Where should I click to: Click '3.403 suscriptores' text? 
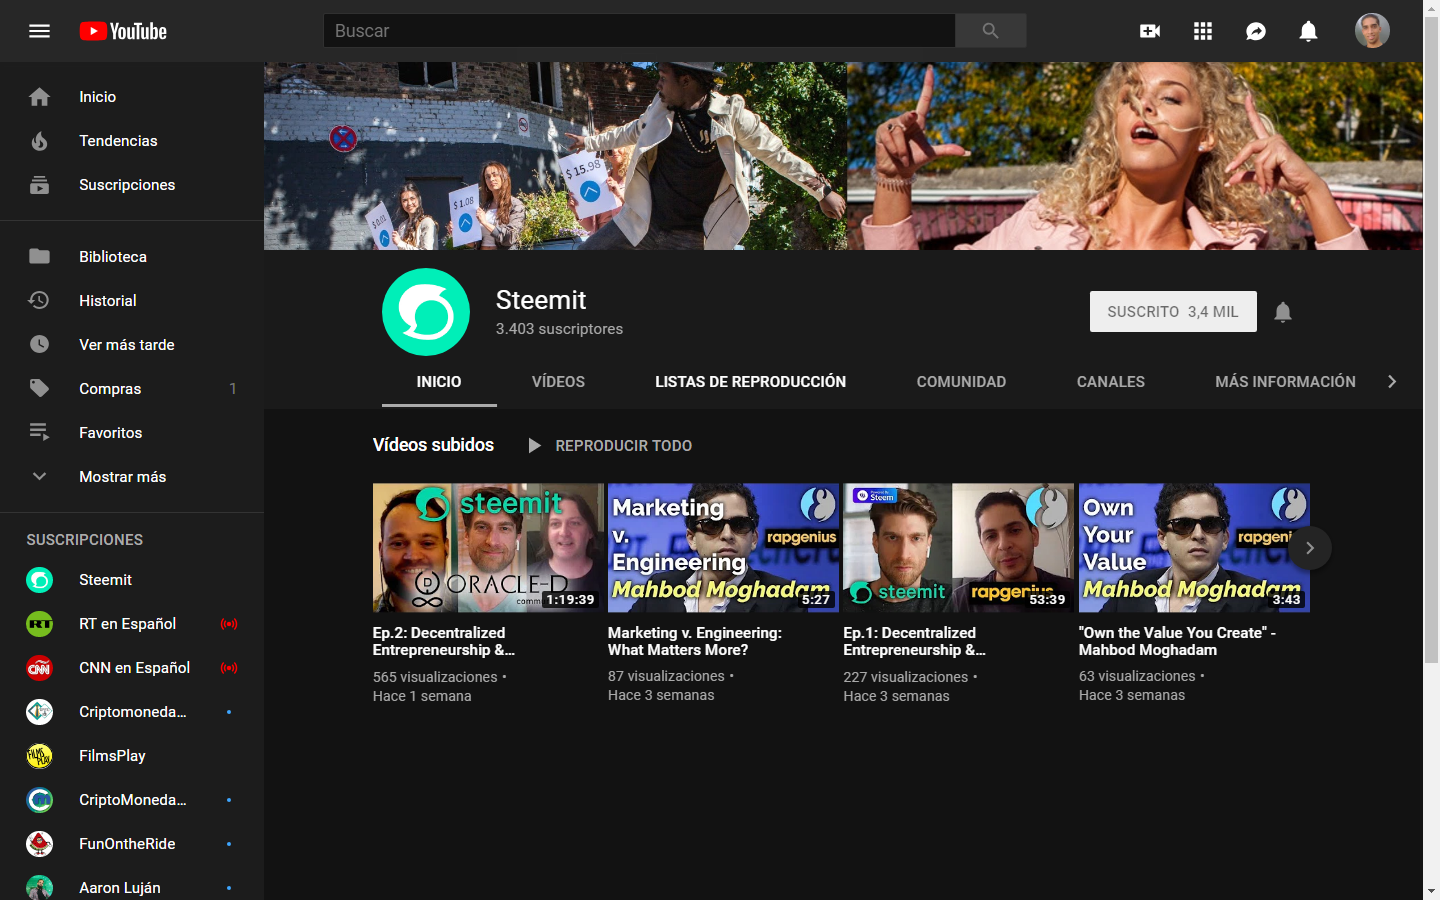tap(559, 329)
